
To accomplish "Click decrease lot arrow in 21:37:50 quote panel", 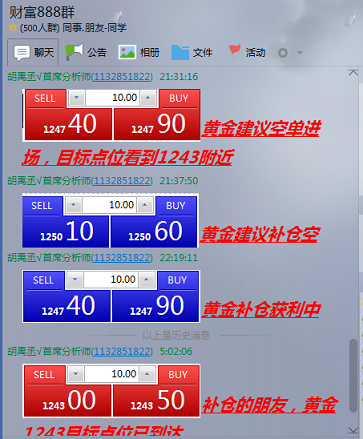I will click(x=74, y=205).
